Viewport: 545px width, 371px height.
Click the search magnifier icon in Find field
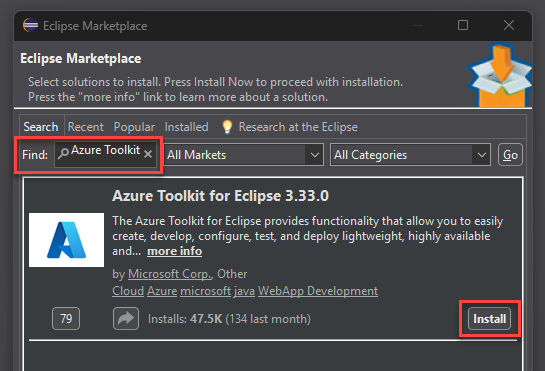[x=63, y=153]
